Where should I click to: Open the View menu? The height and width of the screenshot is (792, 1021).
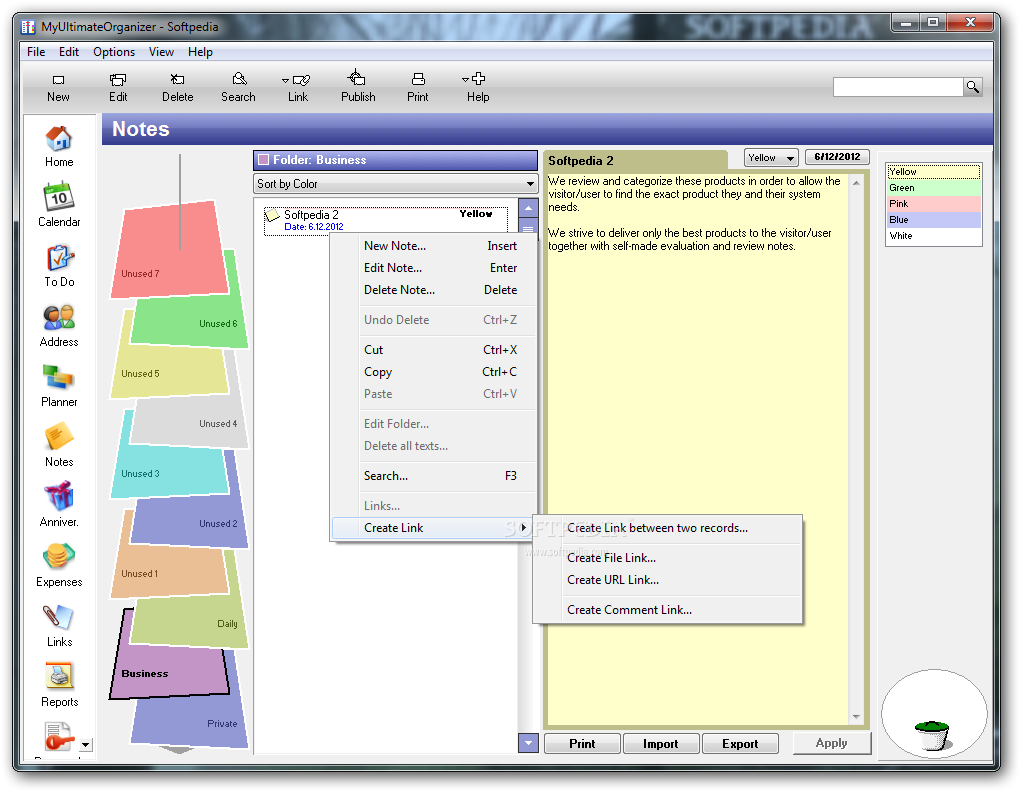point(161,52)
